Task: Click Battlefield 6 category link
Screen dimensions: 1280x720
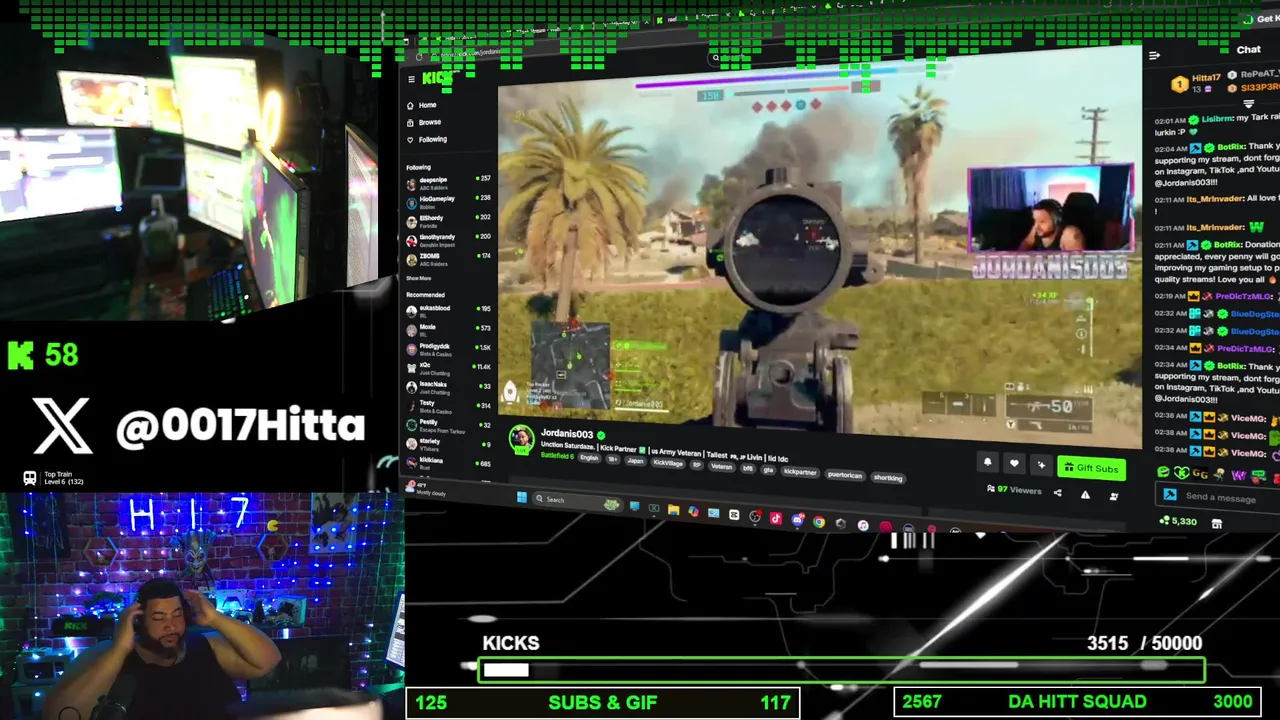Action: point(557,456)
